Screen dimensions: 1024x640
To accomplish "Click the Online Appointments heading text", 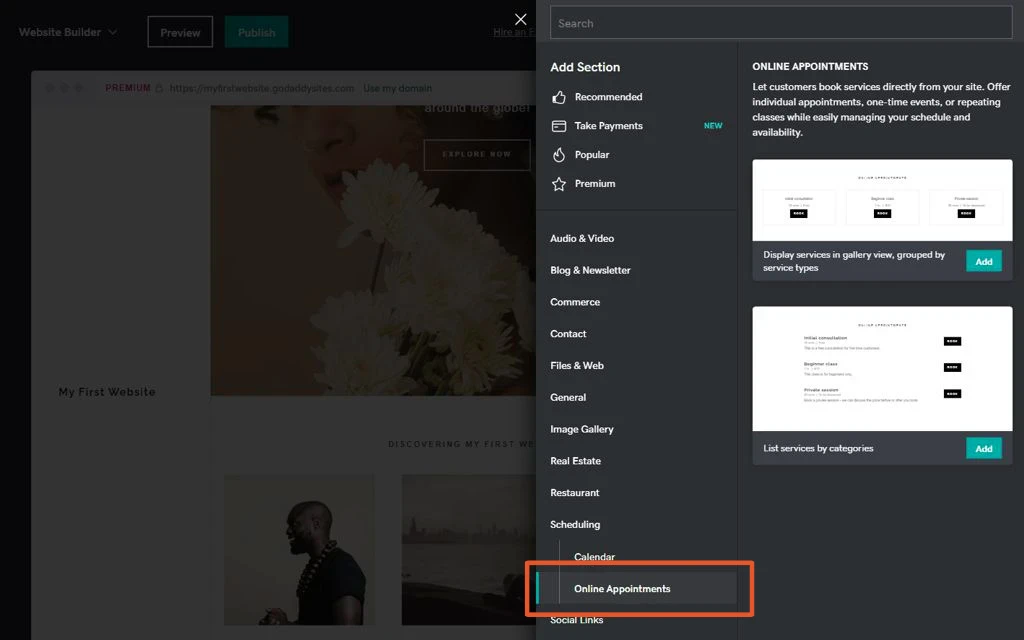I will (810, 67).
